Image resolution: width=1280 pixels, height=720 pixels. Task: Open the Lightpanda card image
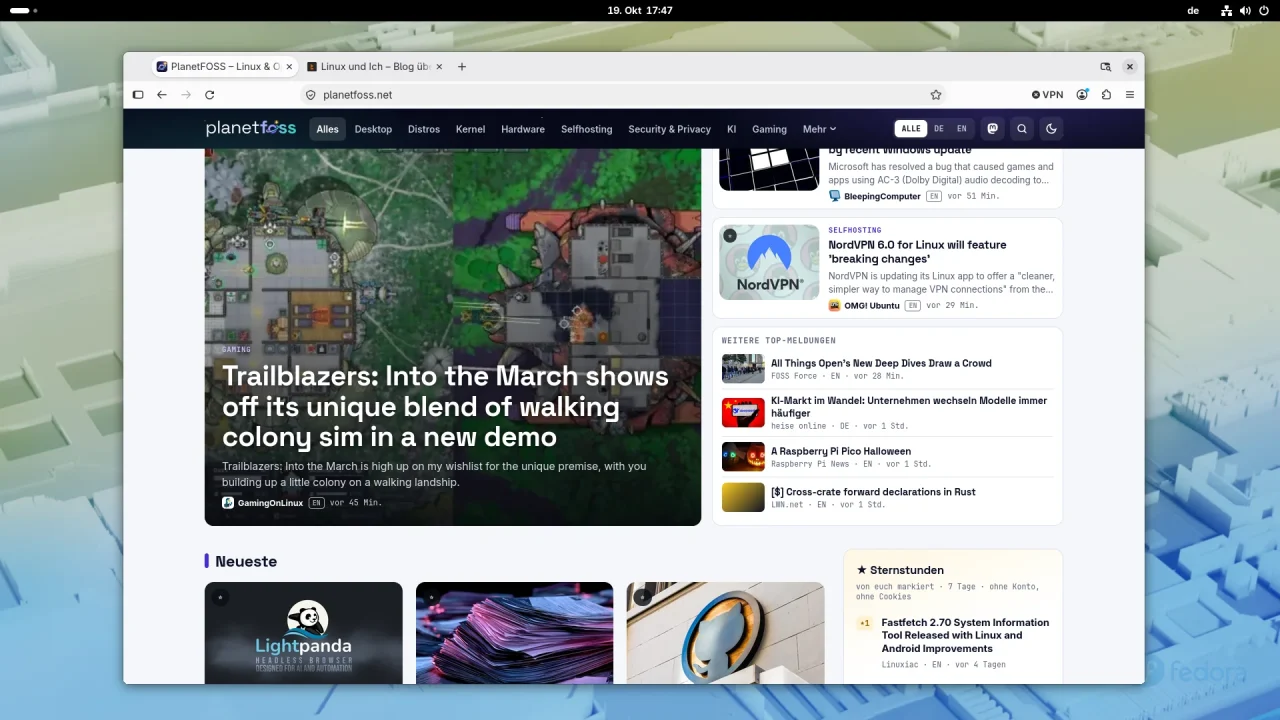(304, 633)
